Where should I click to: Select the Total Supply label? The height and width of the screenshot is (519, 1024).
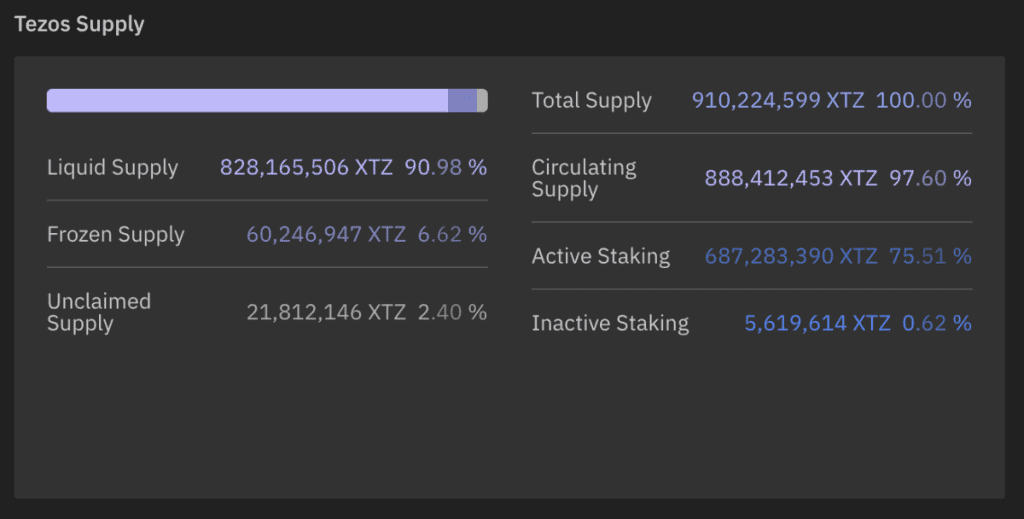click(x=591, y=100)
